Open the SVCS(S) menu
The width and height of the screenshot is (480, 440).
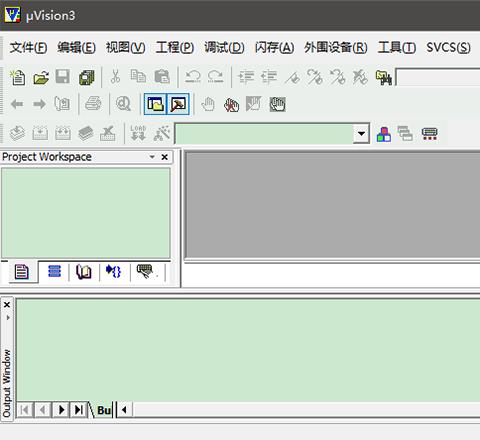point(448,48)
